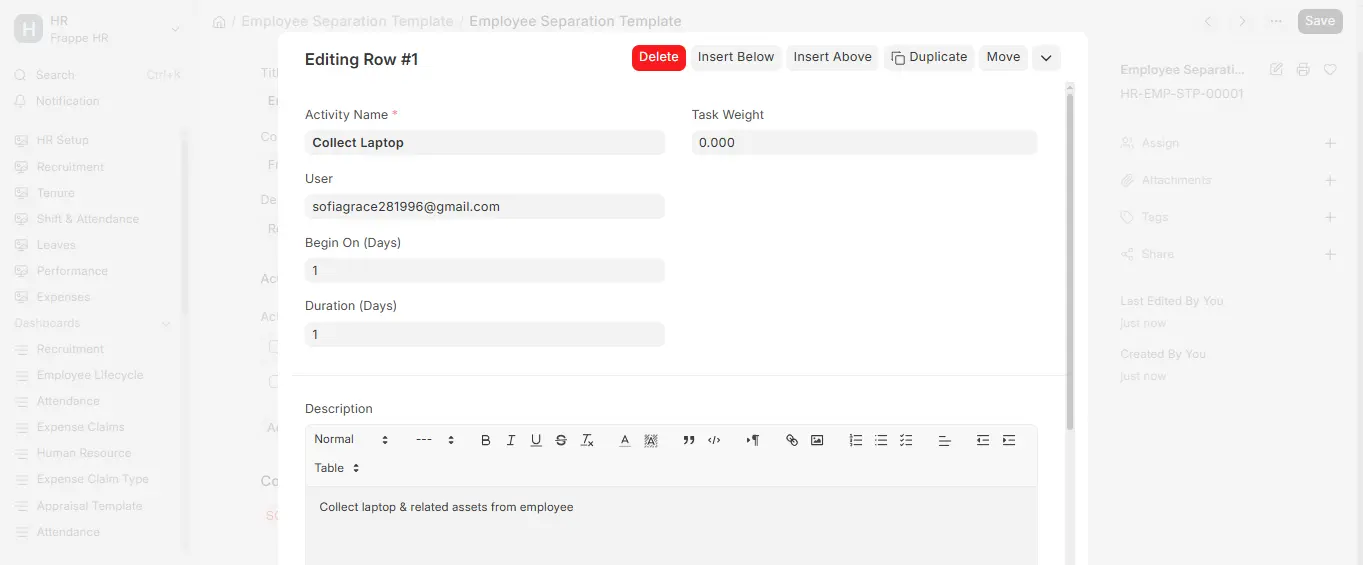Viewport: 1363px width, 565px height.
Task: Open Performance in the sidebar
Action: click(x=72, y=271)
